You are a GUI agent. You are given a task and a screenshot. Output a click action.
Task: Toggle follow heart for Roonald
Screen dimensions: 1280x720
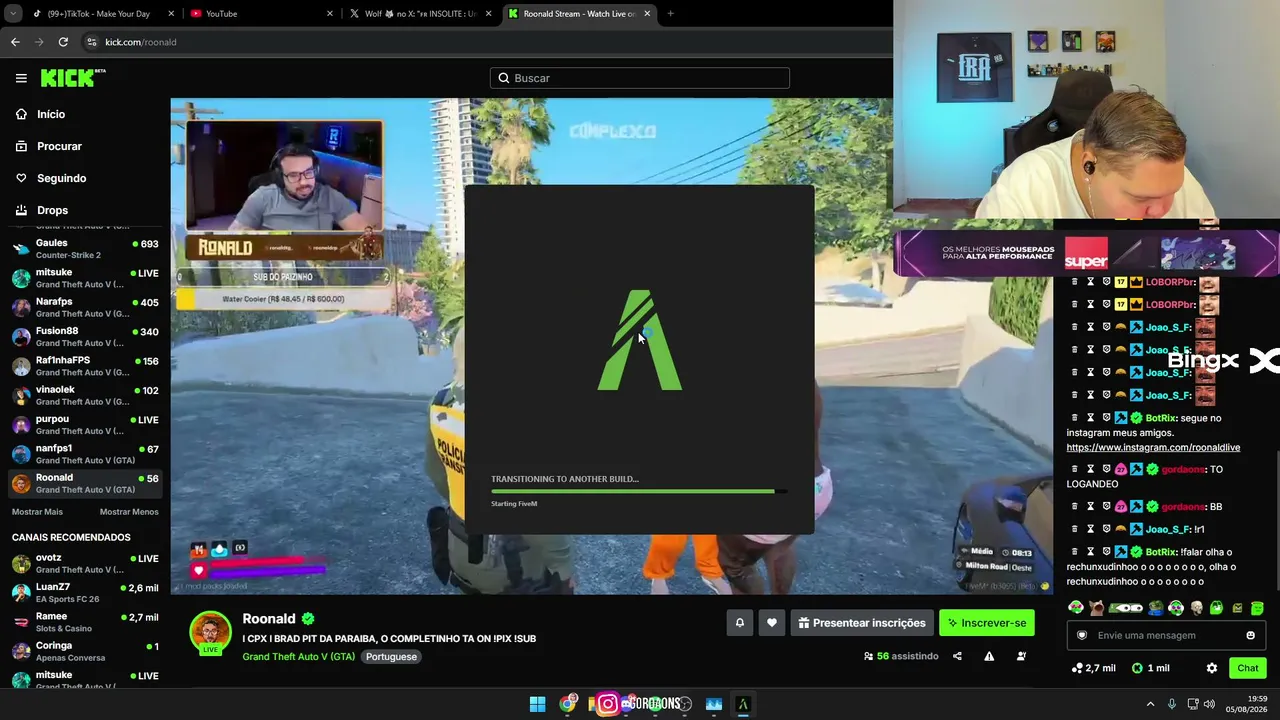click(772, 623)
